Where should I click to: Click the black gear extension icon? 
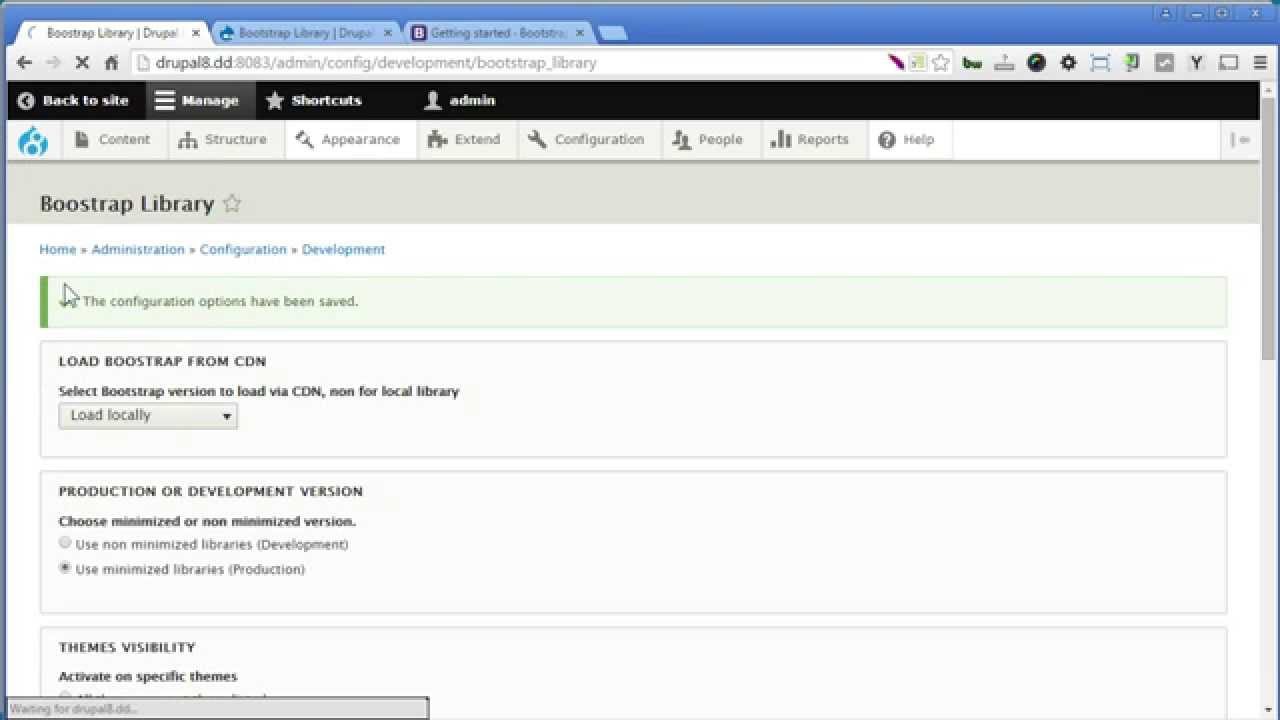(x=1068, y=62)
